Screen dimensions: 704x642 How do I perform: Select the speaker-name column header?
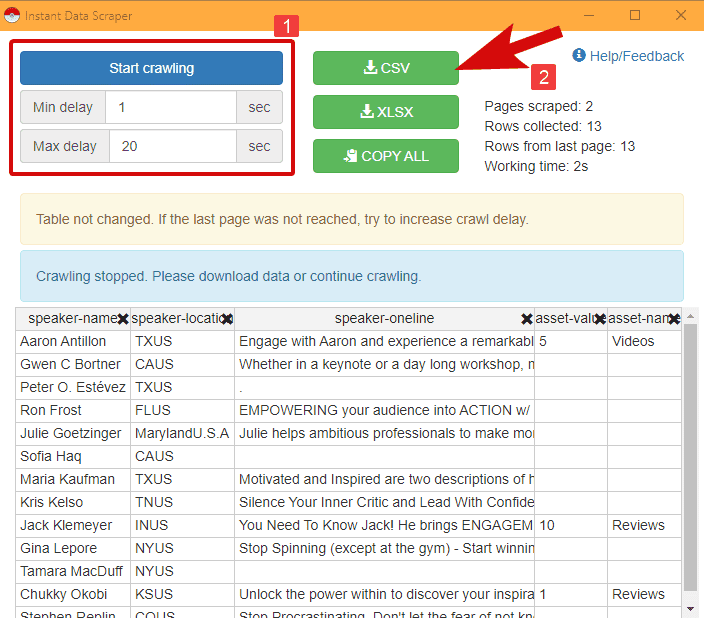pos(73,319)
